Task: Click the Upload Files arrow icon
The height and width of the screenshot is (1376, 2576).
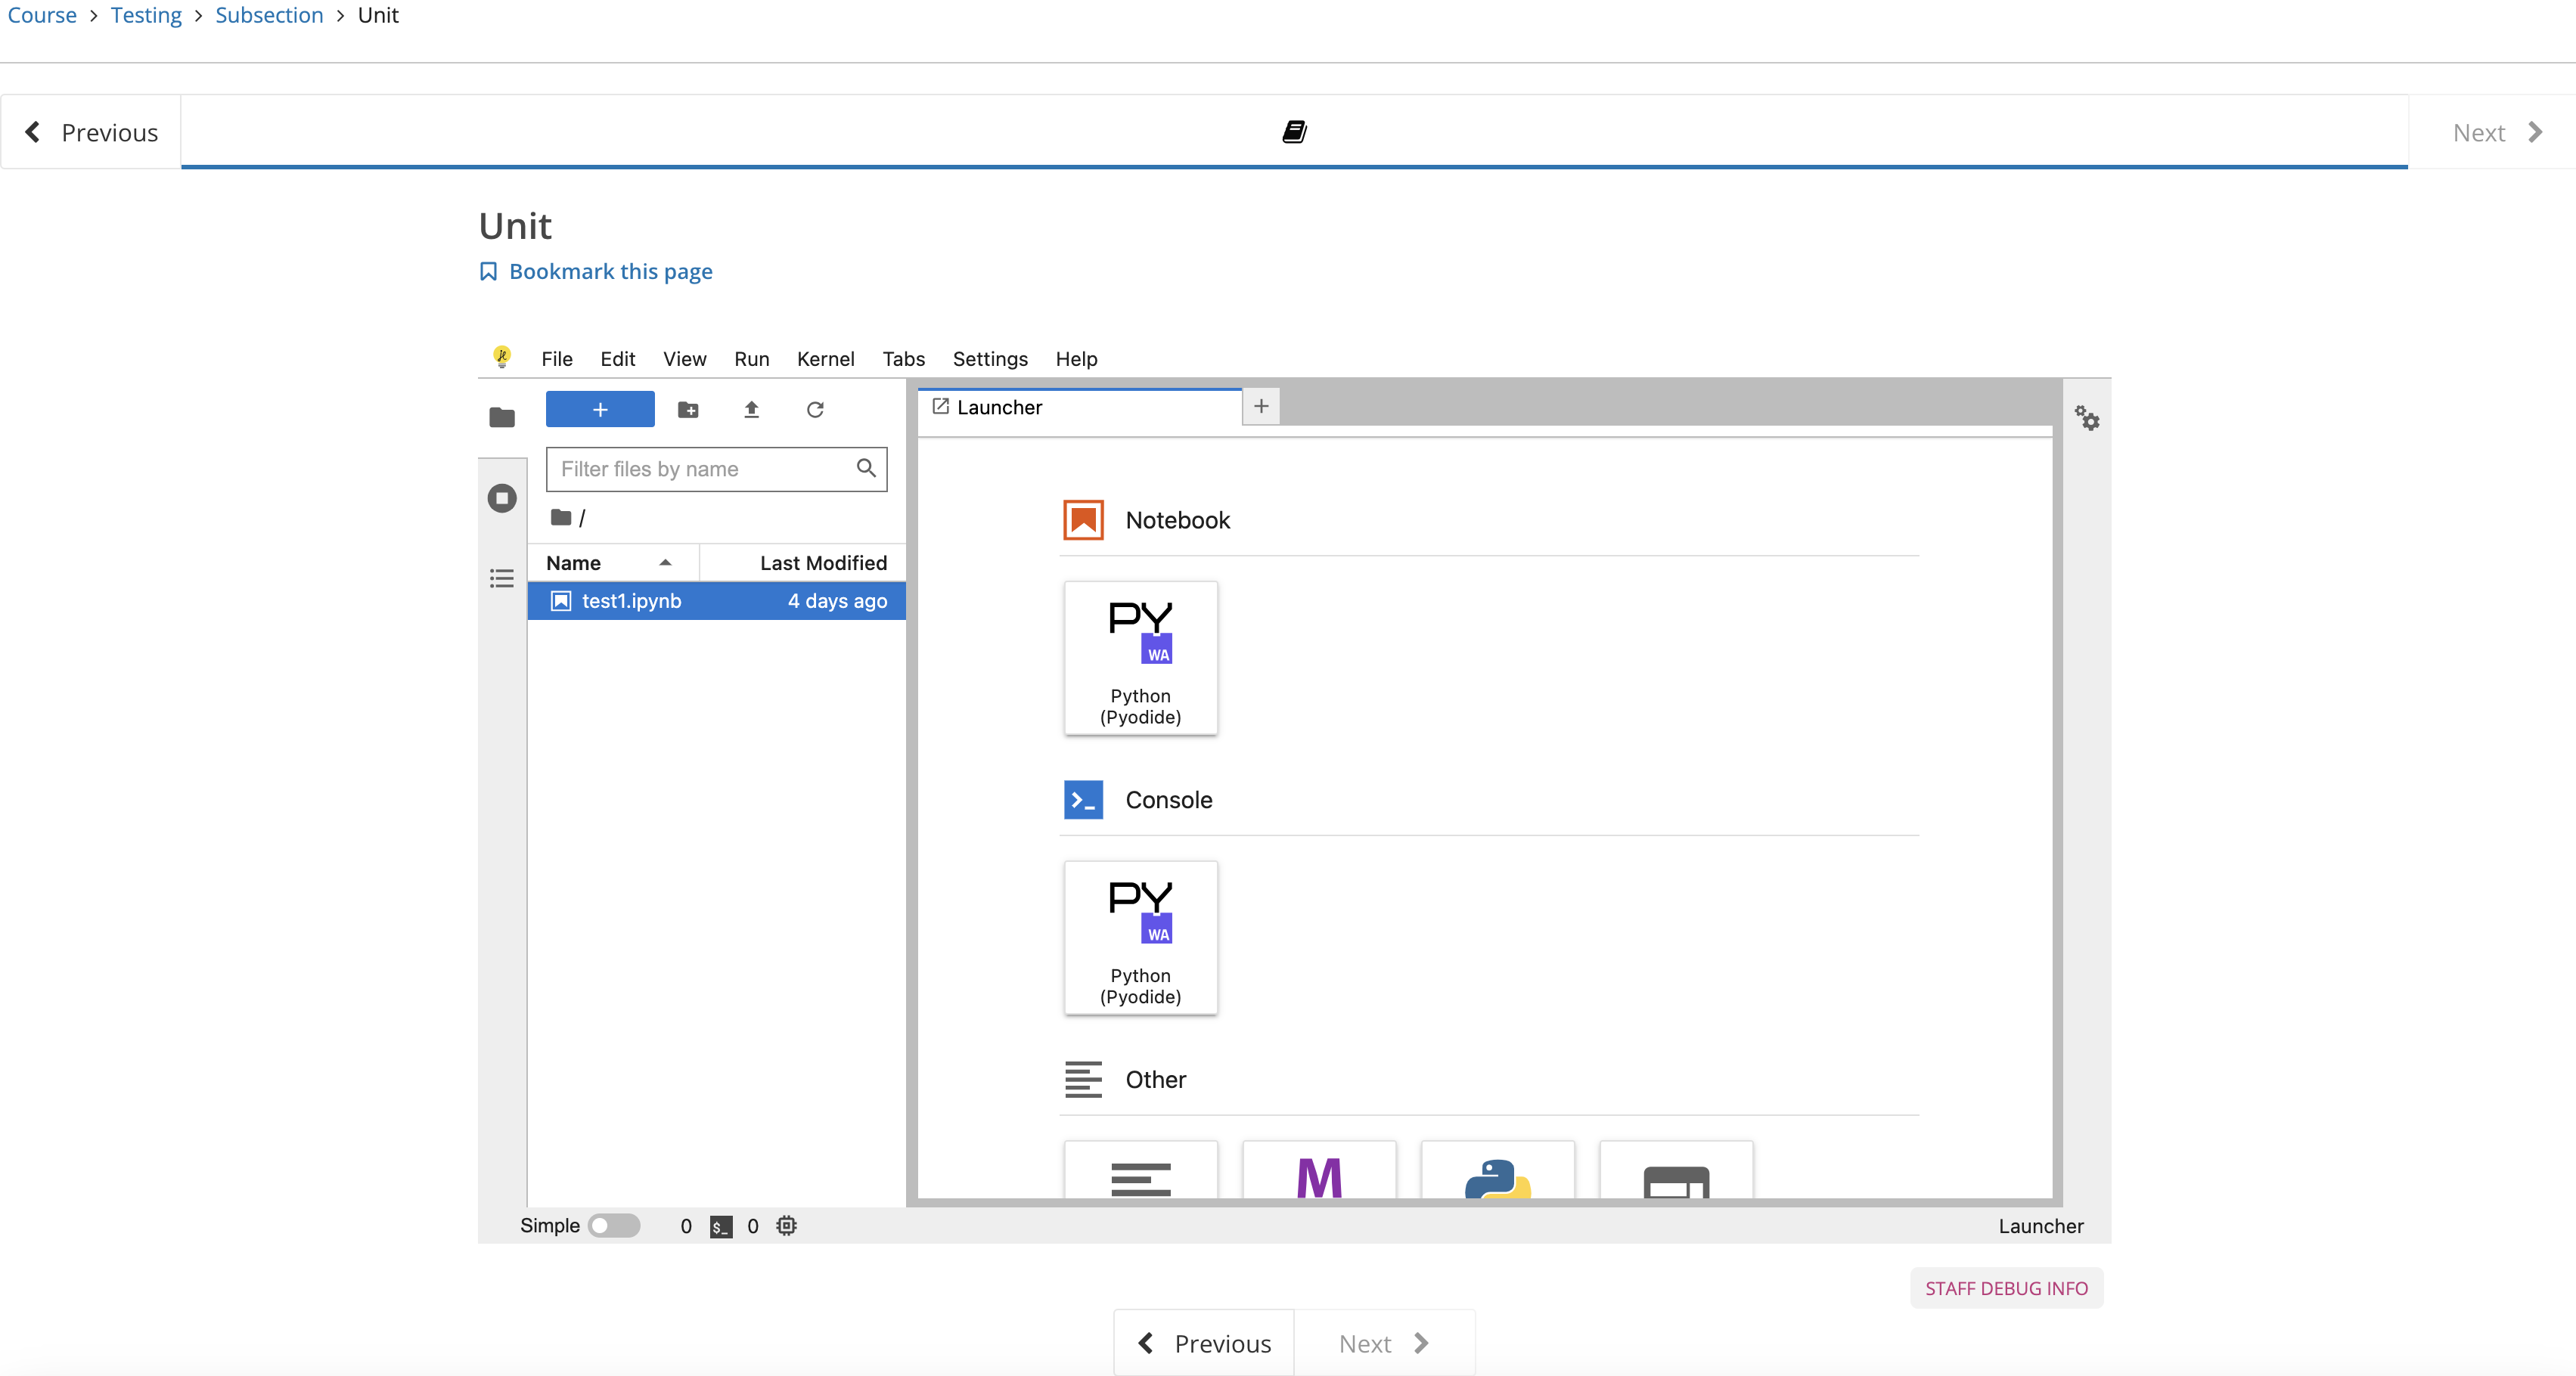Action: (x=751, y=410)
